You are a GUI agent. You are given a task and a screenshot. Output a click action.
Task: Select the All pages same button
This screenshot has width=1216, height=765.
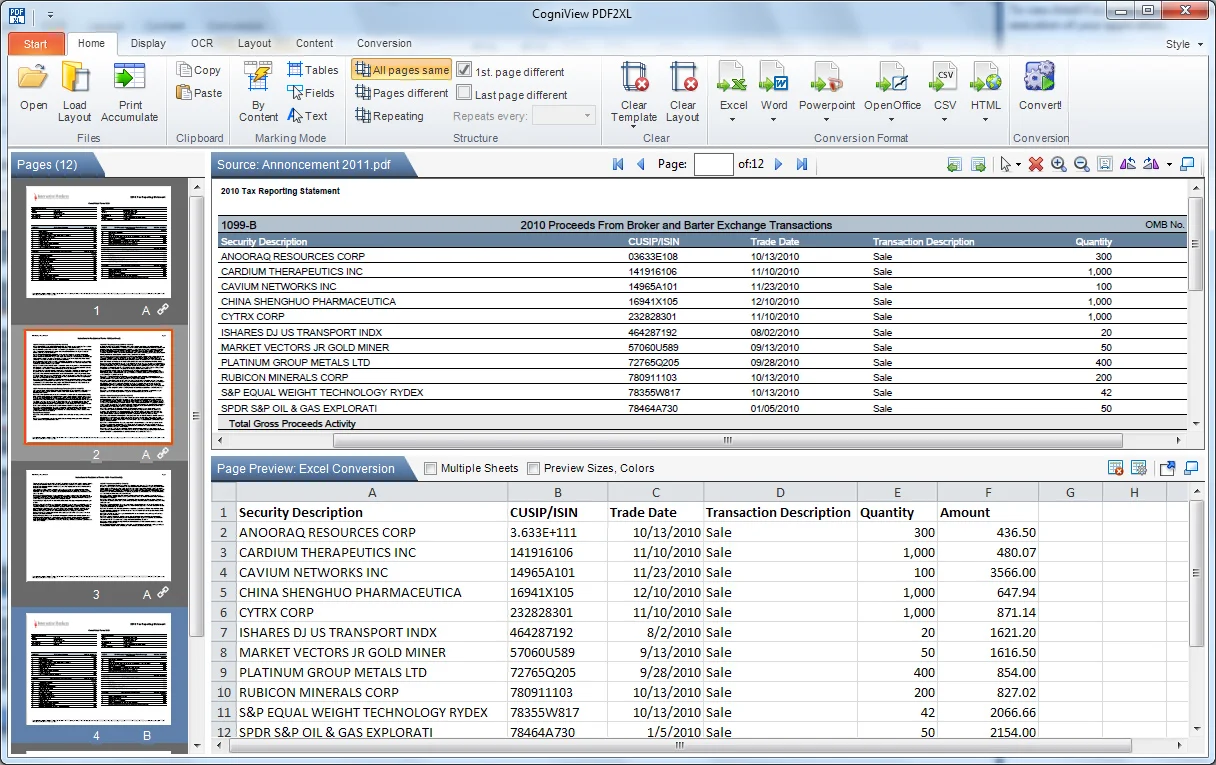(x=401, y=70)
